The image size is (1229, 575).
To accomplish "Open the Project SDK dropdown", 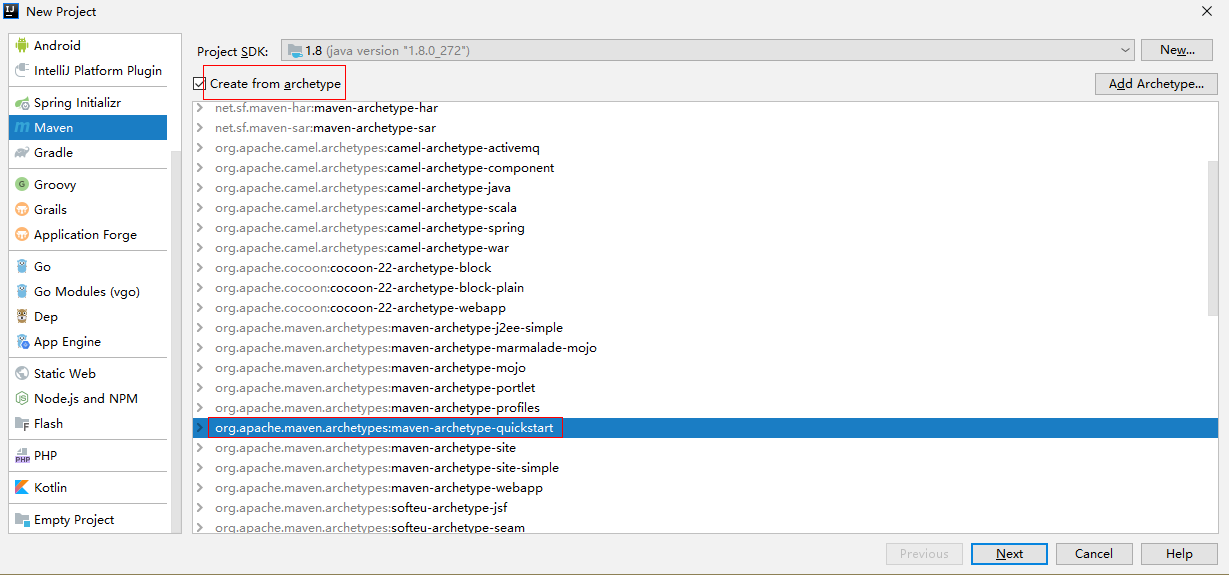I will pyautogui.click(x=708, y=50).
